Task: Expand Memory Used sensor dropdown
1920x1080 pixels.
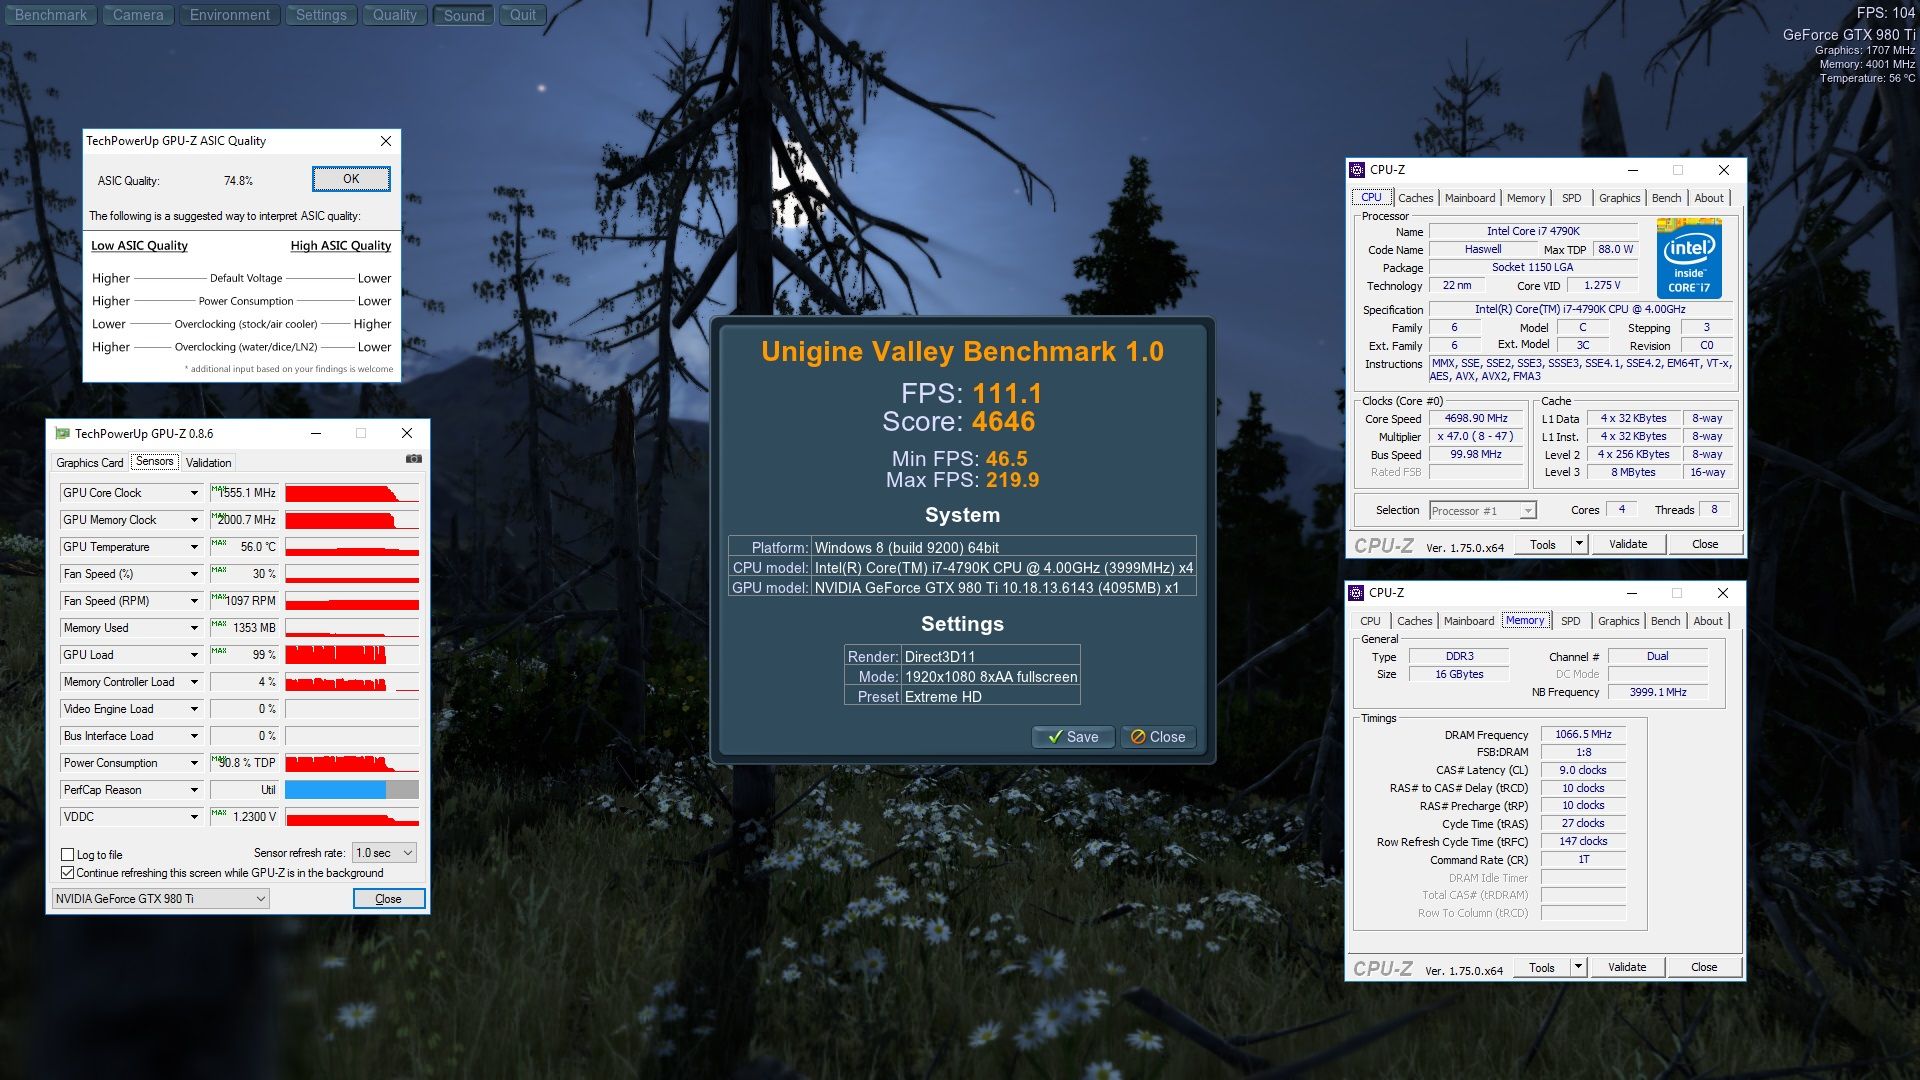Action: (x=194, y=628)
